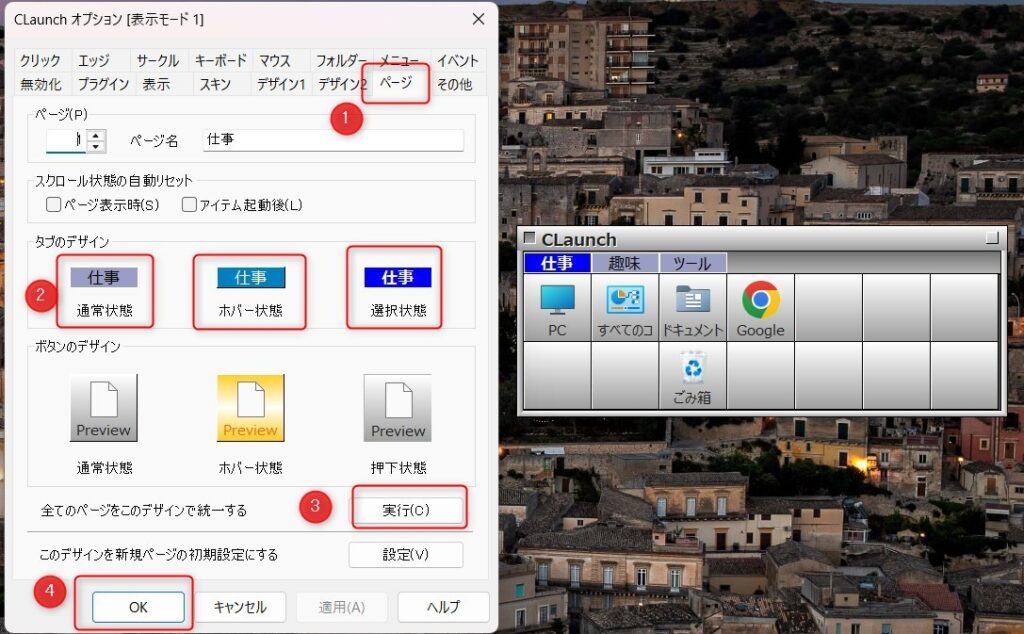Open すべてのコ item in CLaunch

[x=625, y=307]
